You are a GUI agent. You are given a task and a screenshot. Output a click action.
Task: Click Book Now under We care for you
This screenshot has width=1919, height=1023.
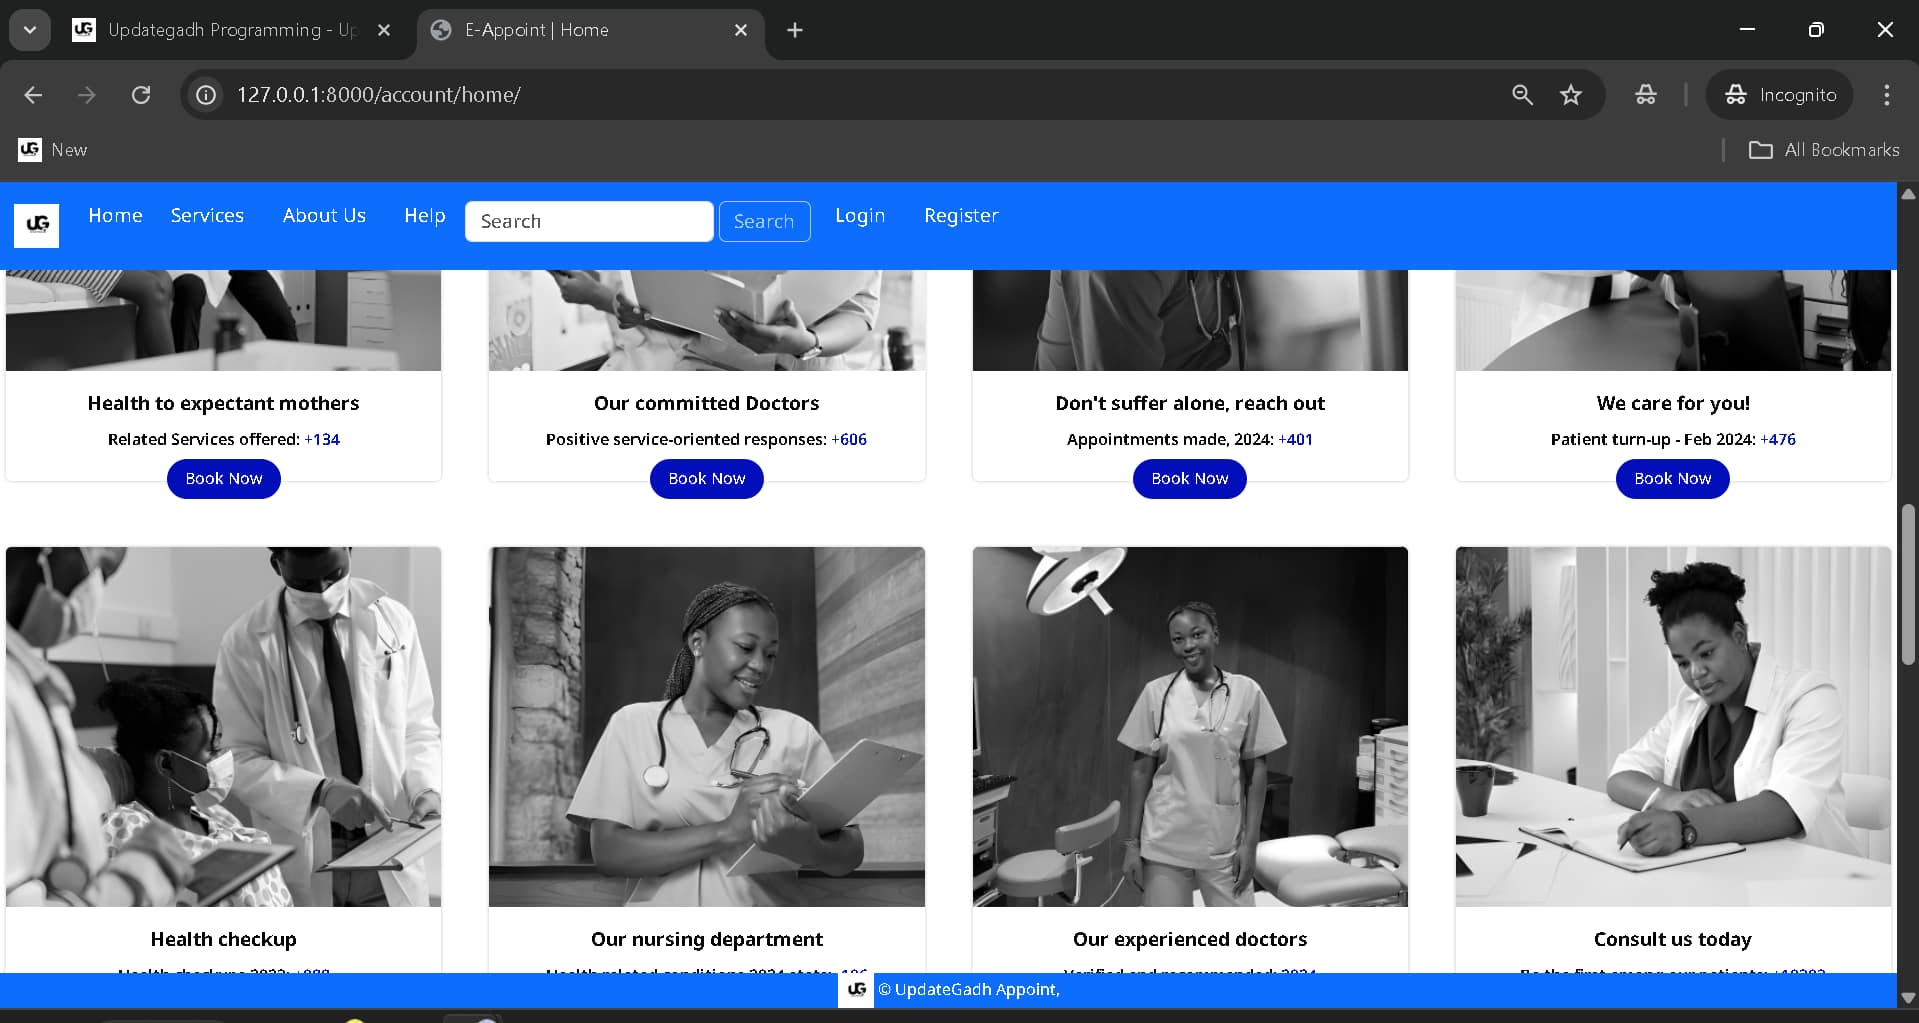[x=1672, y=479]
